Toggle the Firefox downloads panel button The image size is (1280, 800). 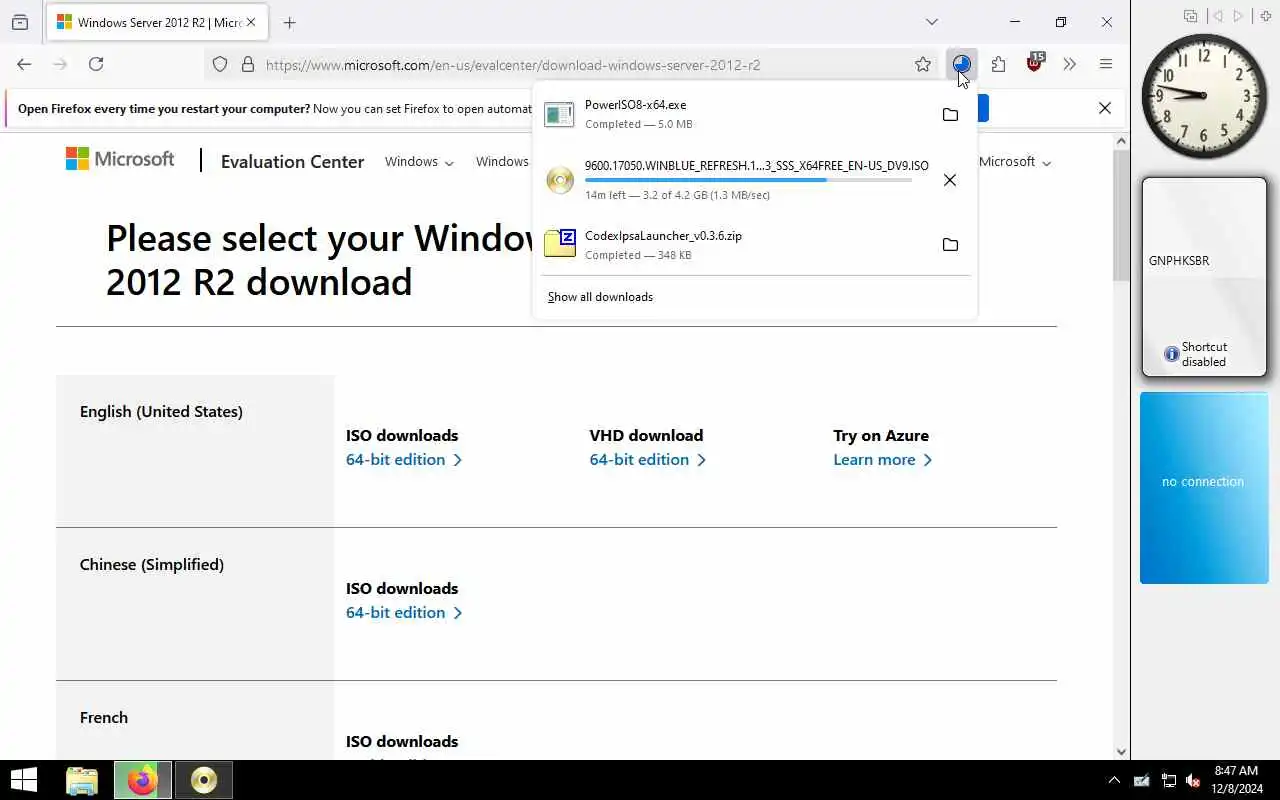point(961,64)
